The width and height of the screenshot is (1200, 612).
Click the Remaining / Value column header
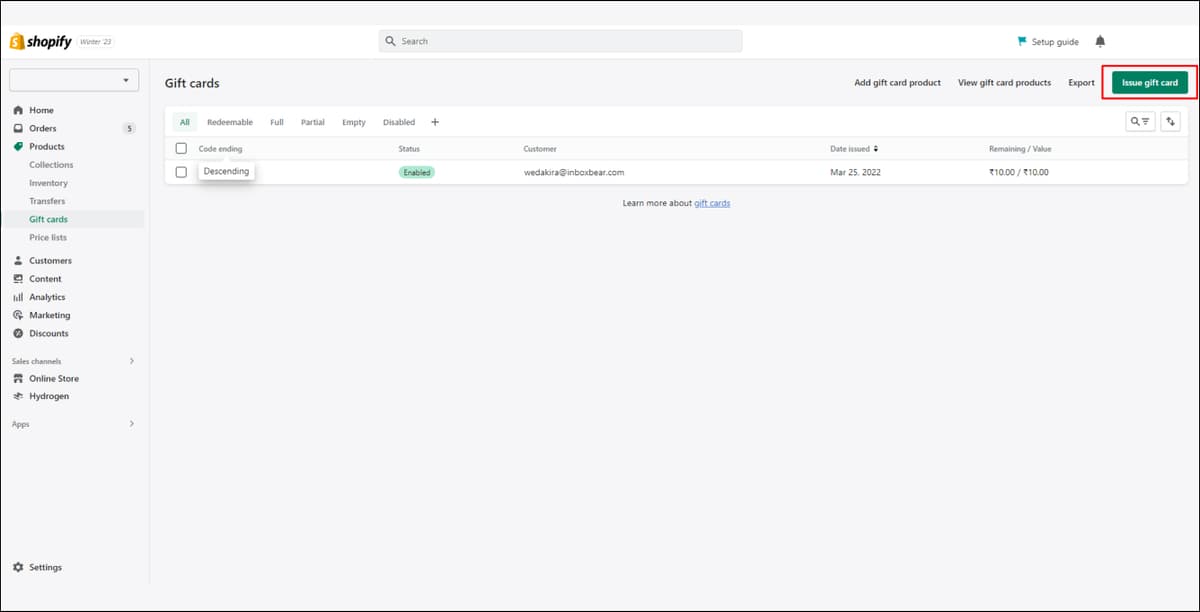1020,149
